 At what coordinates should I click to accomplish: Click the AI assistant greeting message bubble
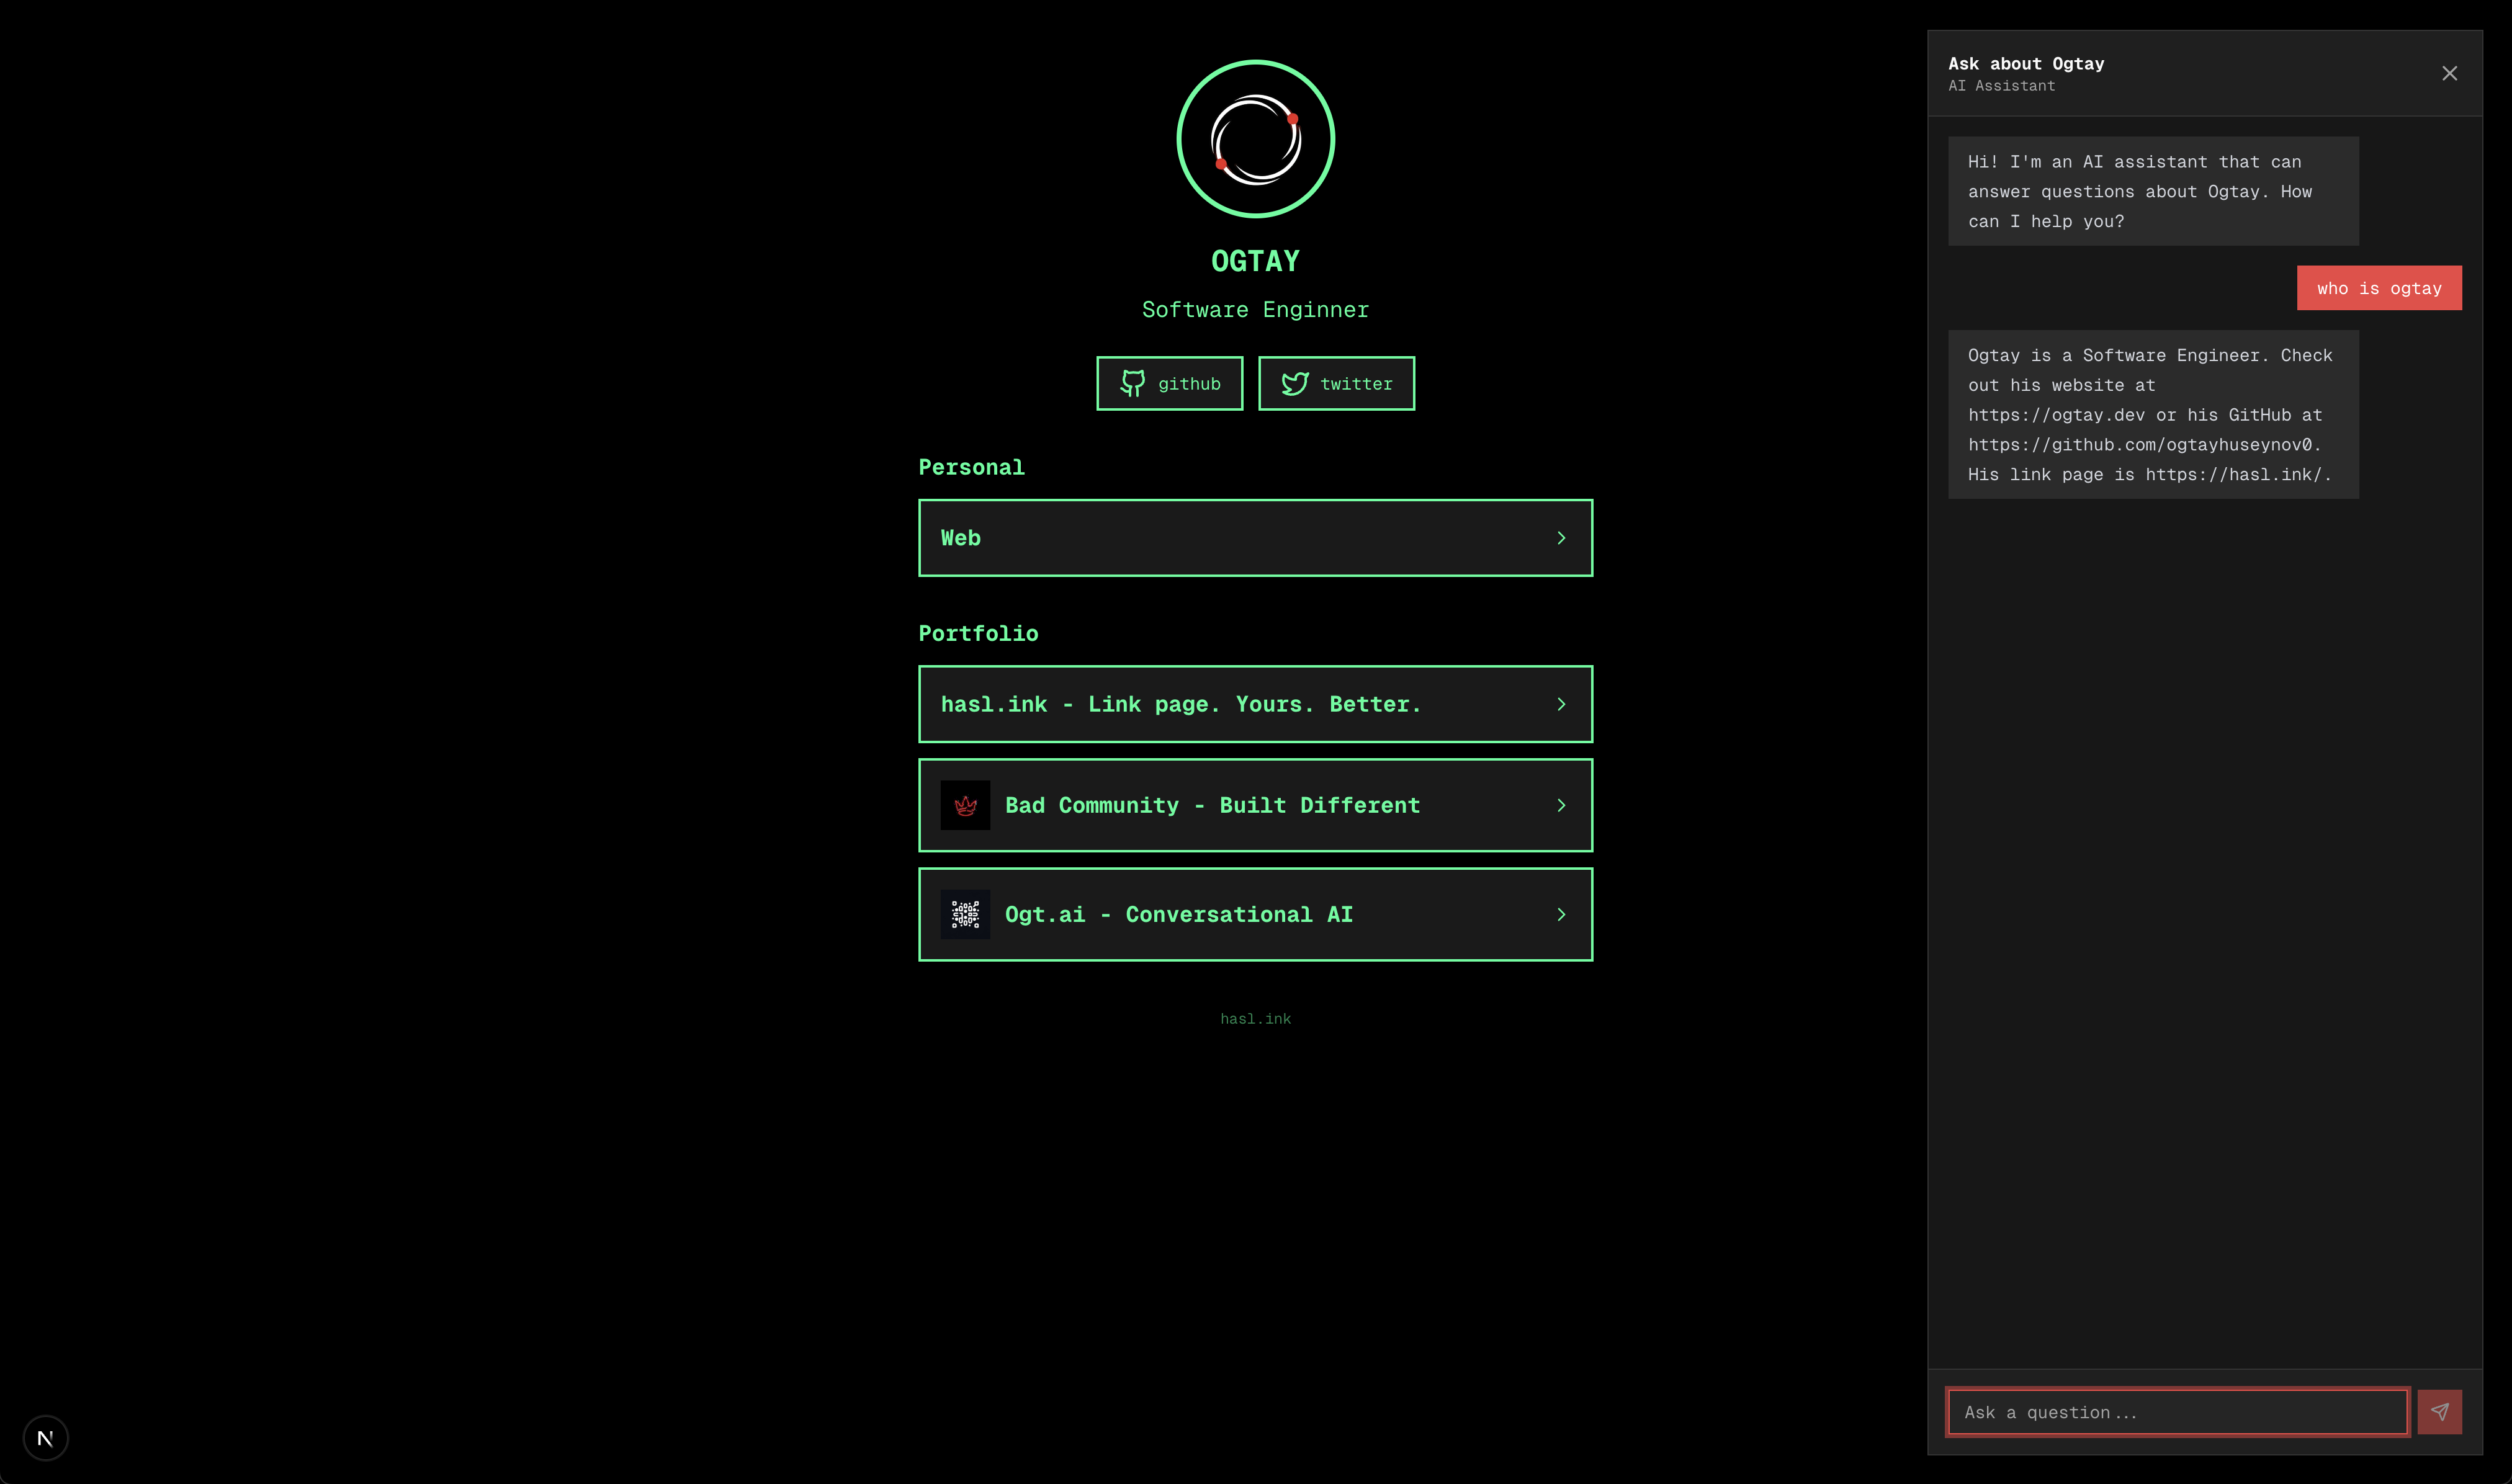[2153, 191]
